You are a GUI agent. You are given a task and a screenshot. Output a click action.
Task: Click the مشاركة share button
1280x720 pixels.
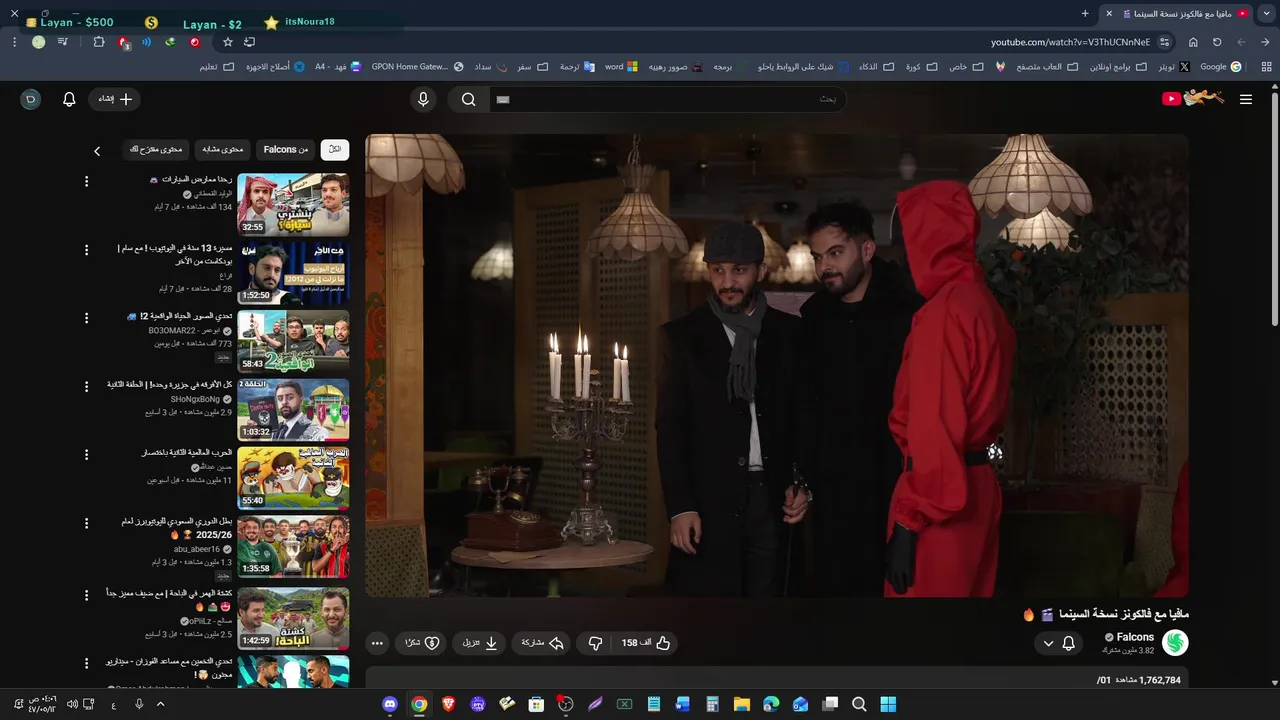[543, 643]
